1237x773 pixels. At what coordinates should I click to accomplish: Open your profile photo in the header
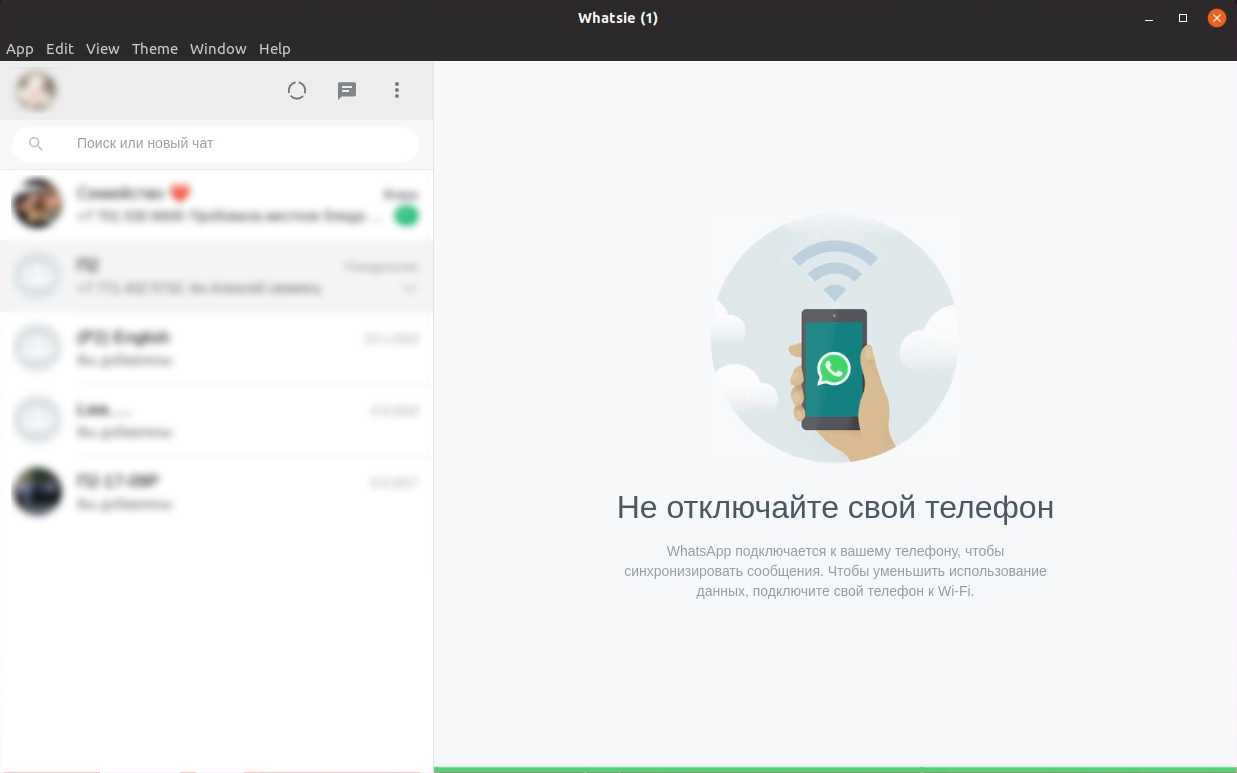click(x=36, y=91)
